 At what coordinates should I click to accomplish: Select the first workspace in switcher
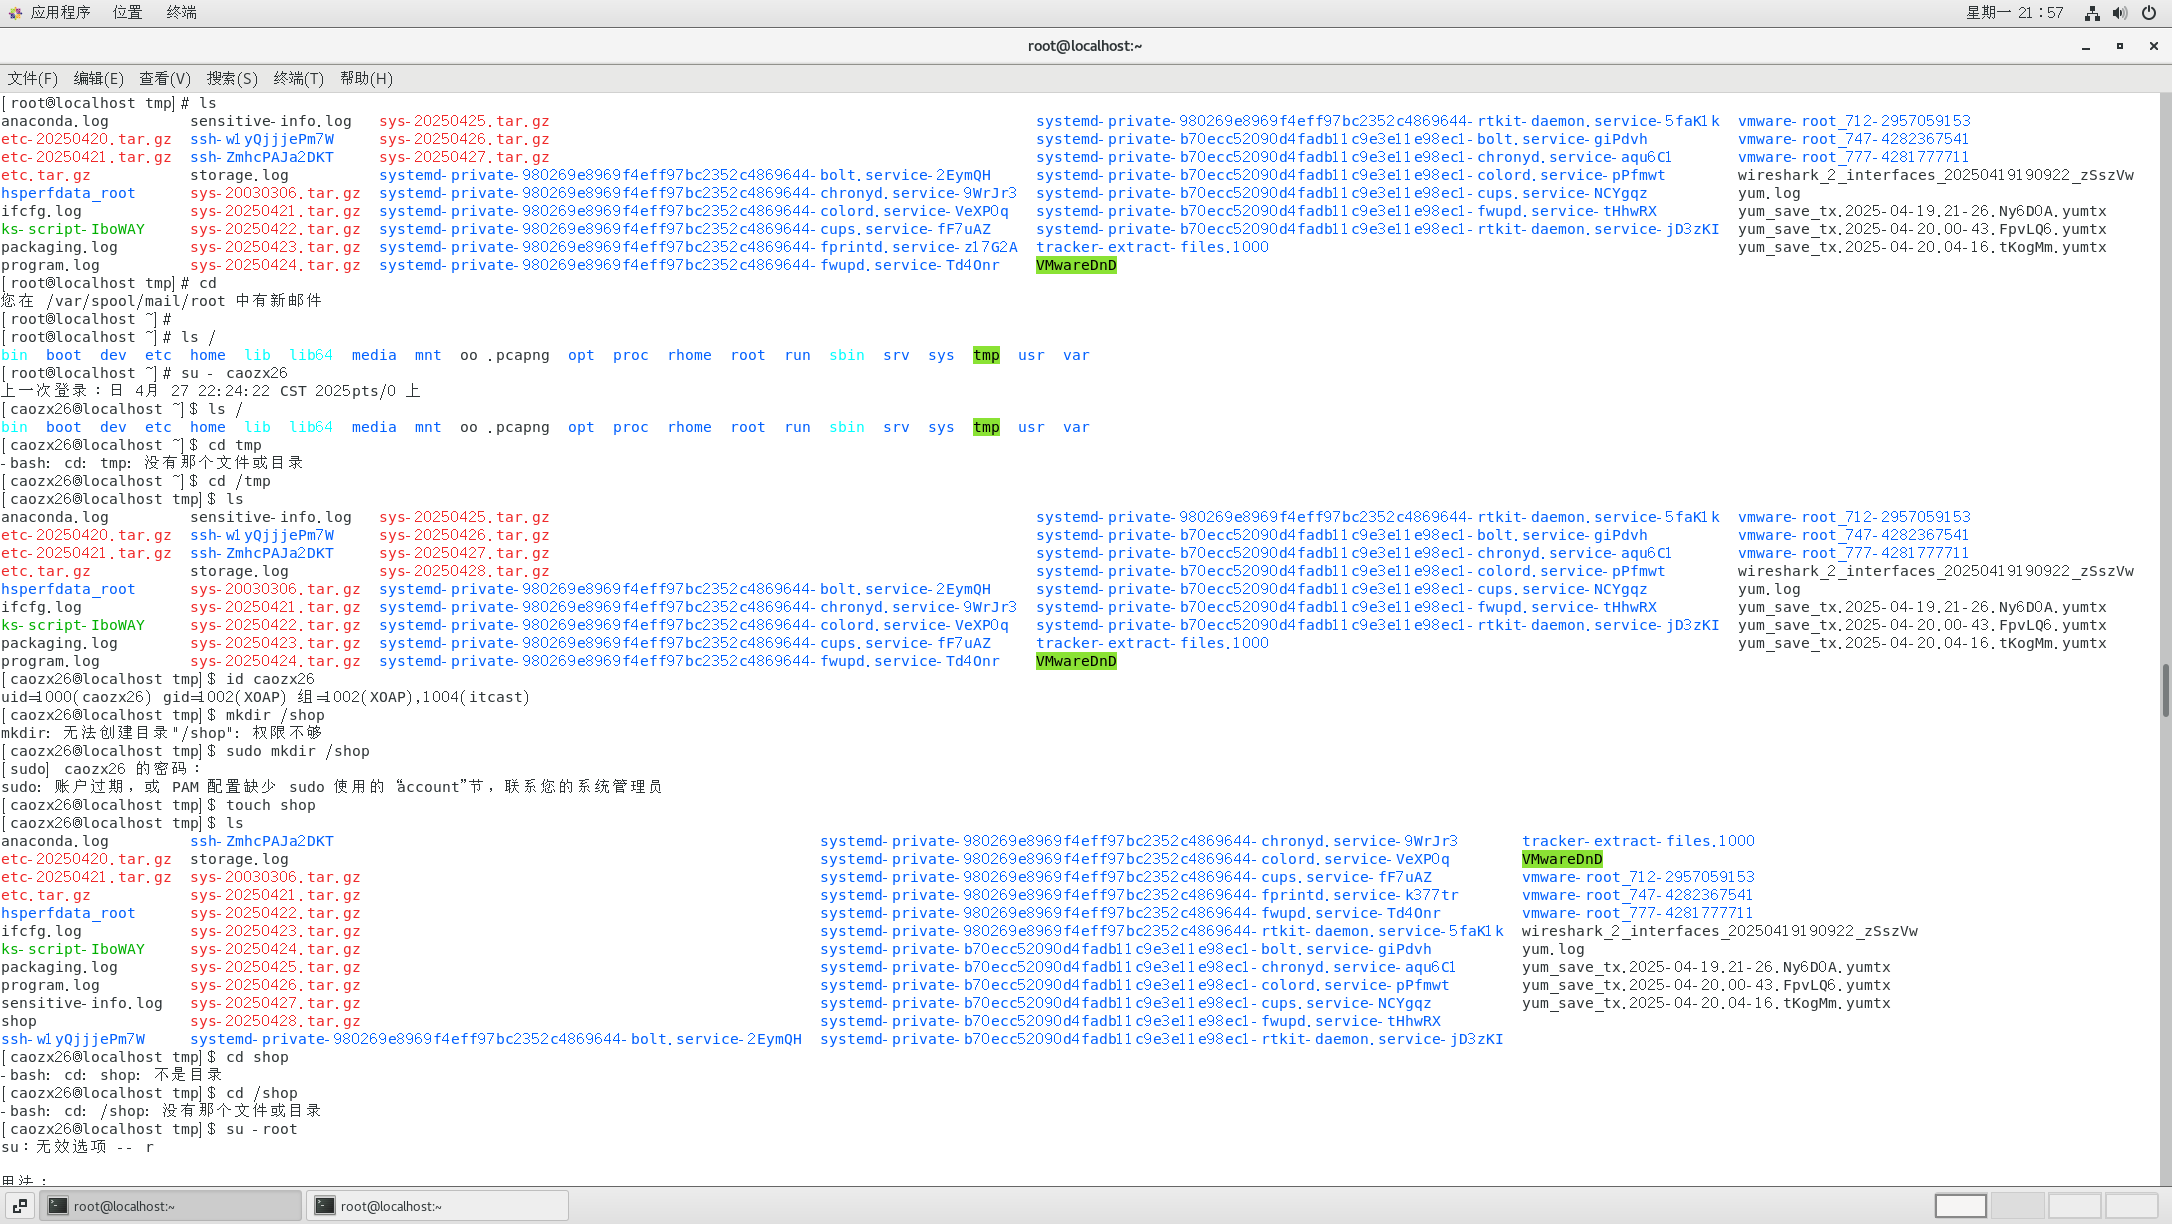click(1960, 1206)
